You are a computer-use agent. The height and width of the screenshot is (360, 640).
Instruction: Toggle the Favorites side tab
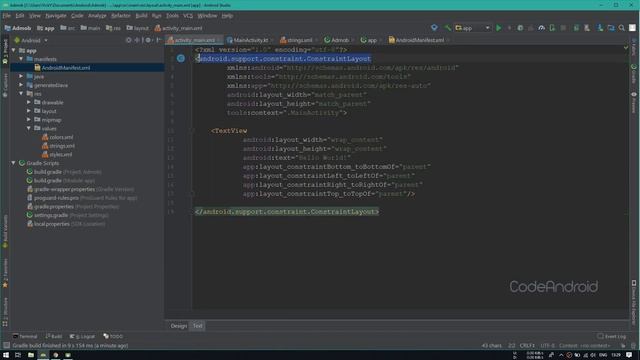5,273
